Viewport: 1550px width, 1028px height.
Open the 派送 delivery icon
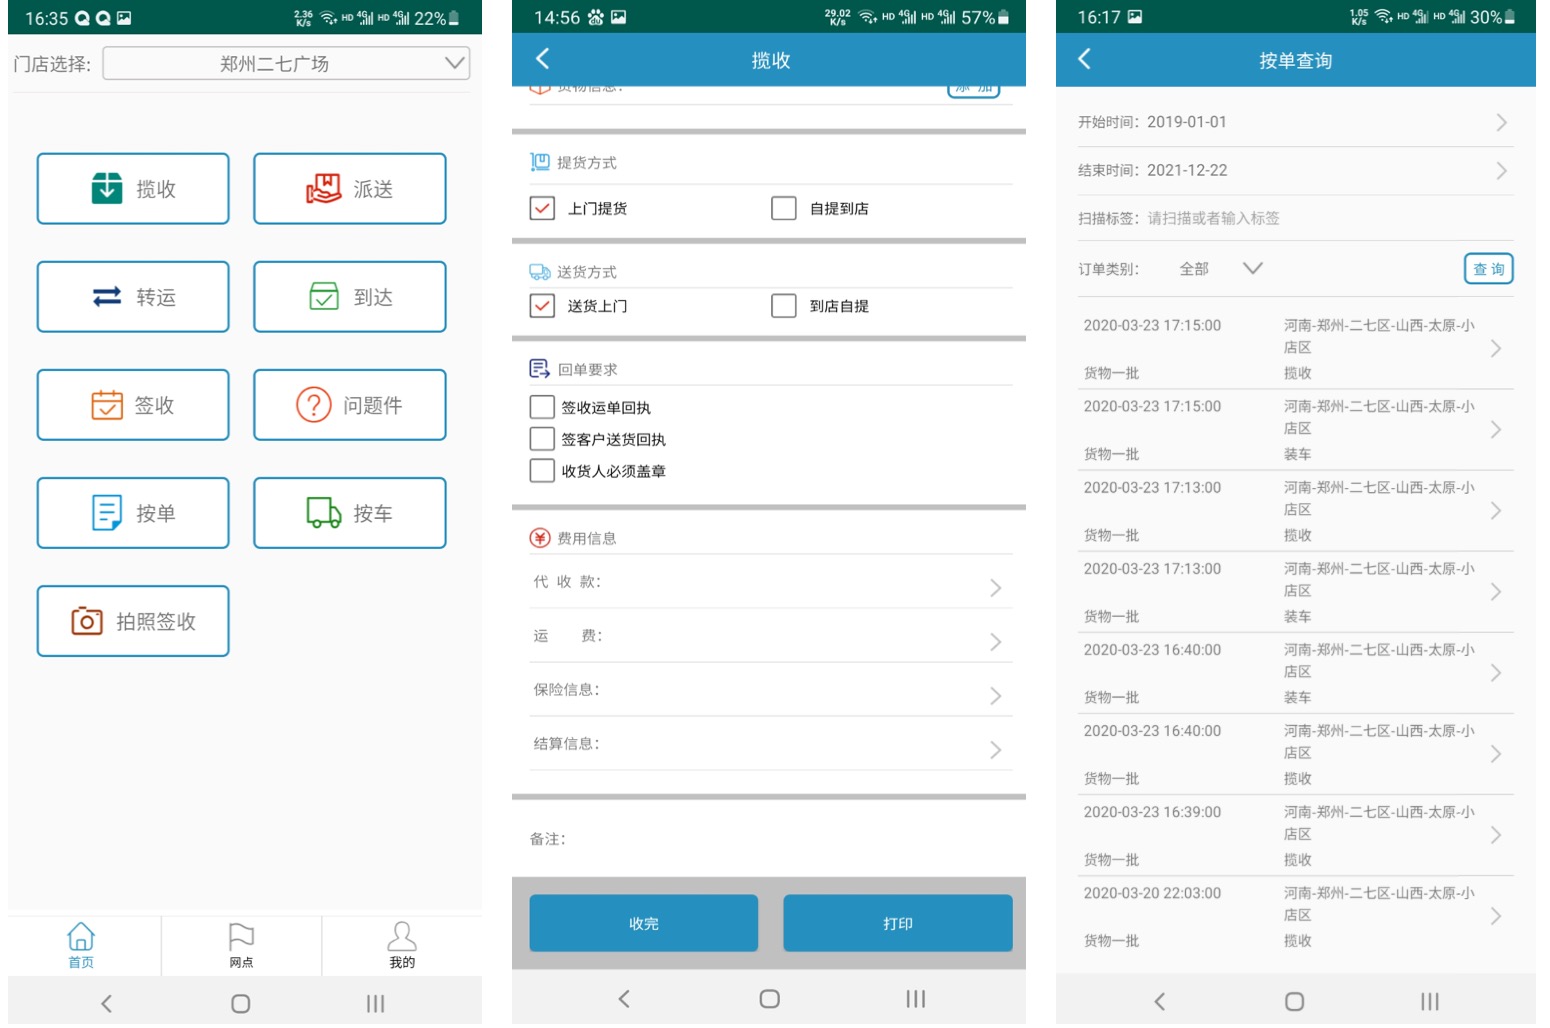323,188
